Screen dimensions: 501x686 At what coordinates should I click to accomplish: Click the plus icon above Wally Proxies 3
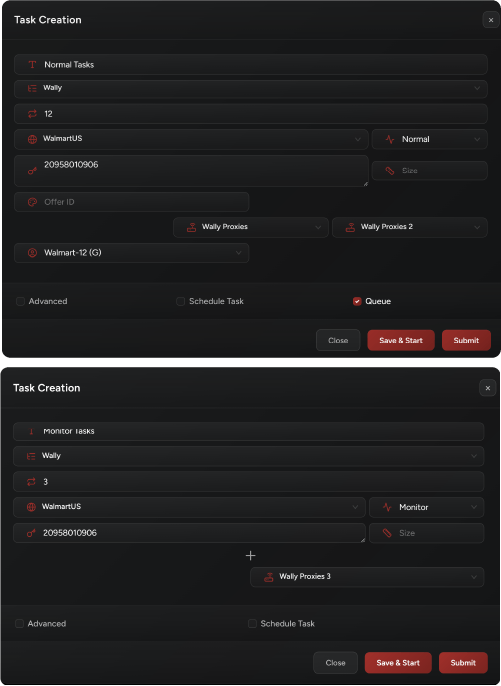250,556
